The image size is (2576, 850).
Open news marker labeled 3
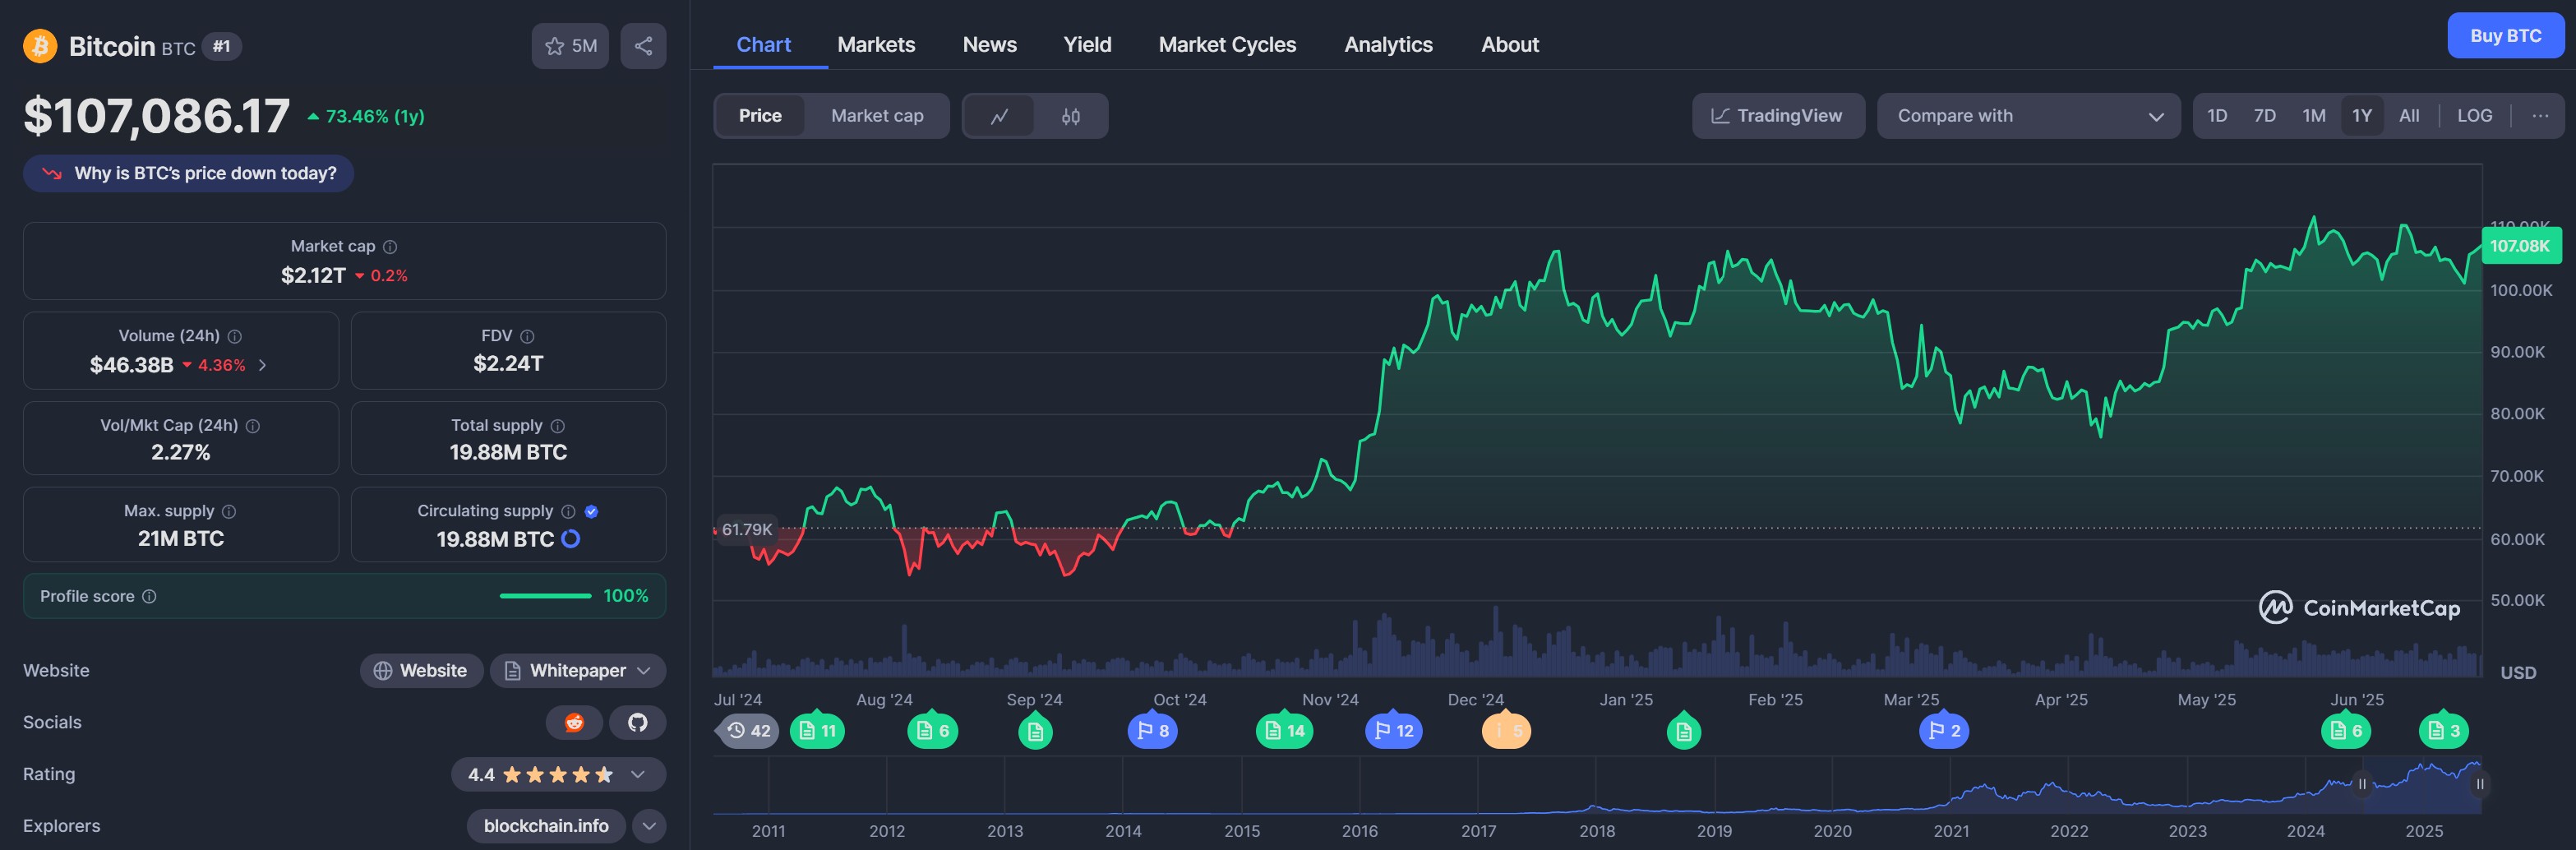point(2443,731)
